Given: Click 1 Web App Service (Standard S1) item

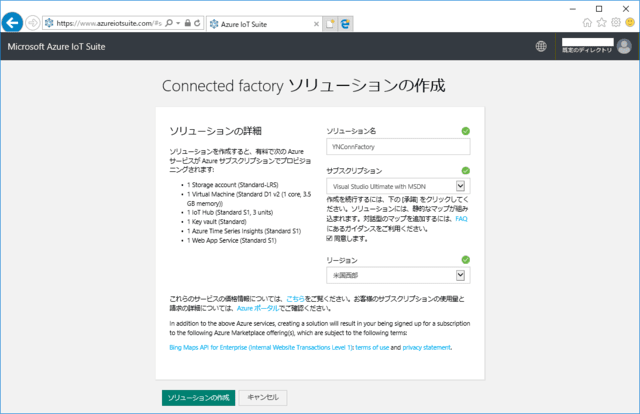Looking at the screenshot, I should (x=231, y=240).
